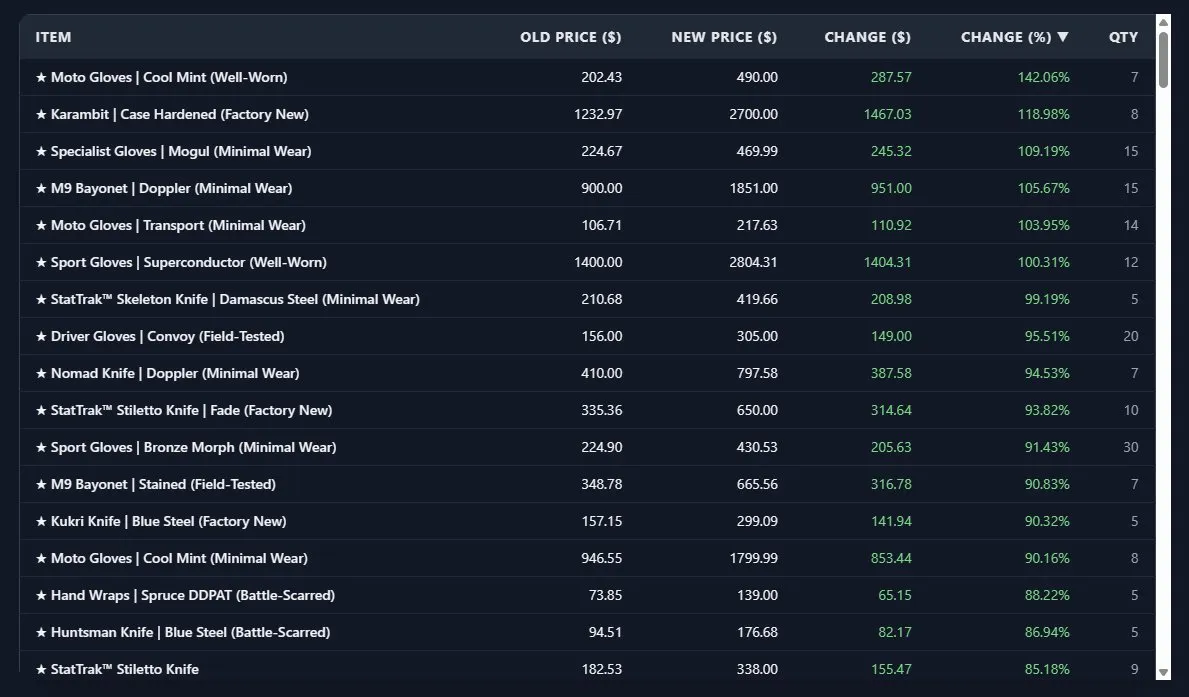Click the star beside Huntsman Knife Blue Steel
1189x697 pixels.
(41, 632)
